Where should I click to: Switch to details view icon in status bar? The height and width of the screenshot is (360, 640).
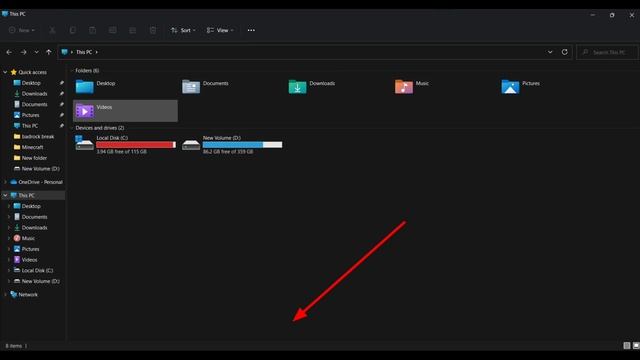click(627, 346)
